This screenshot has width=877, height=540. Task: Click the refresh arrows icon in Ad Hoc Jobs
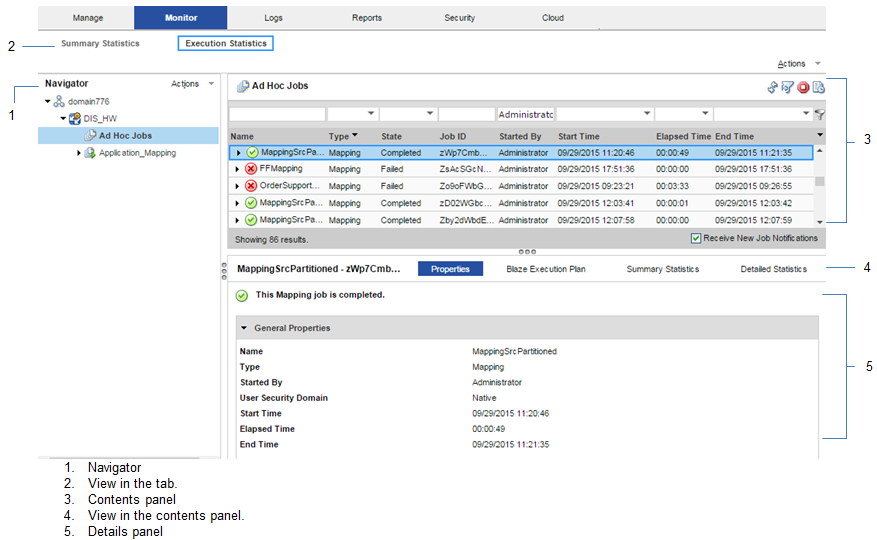[x=772, y=88]
